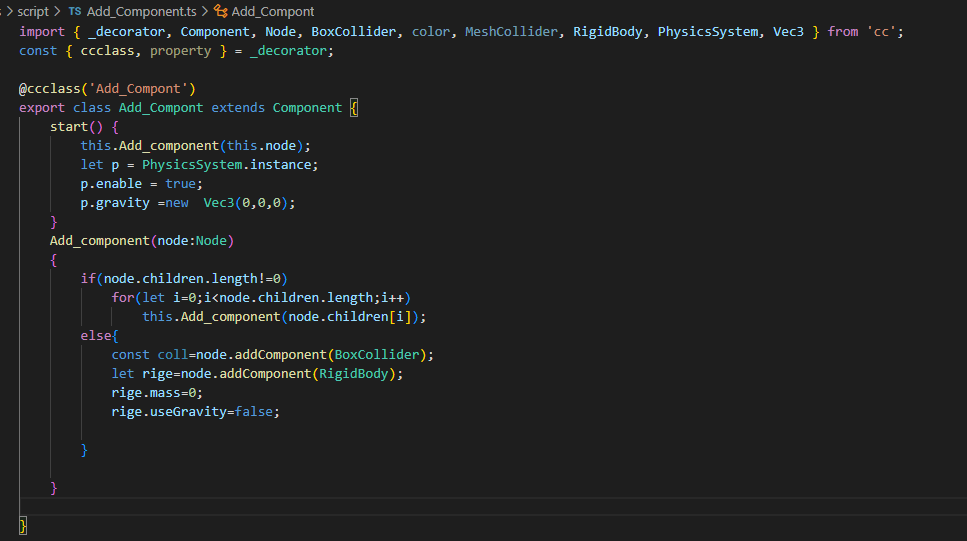The image size is (967, 541).
Task: Click 'addComponent(BoxCollider)' in the const coll line
Action: tap(331, 355)
